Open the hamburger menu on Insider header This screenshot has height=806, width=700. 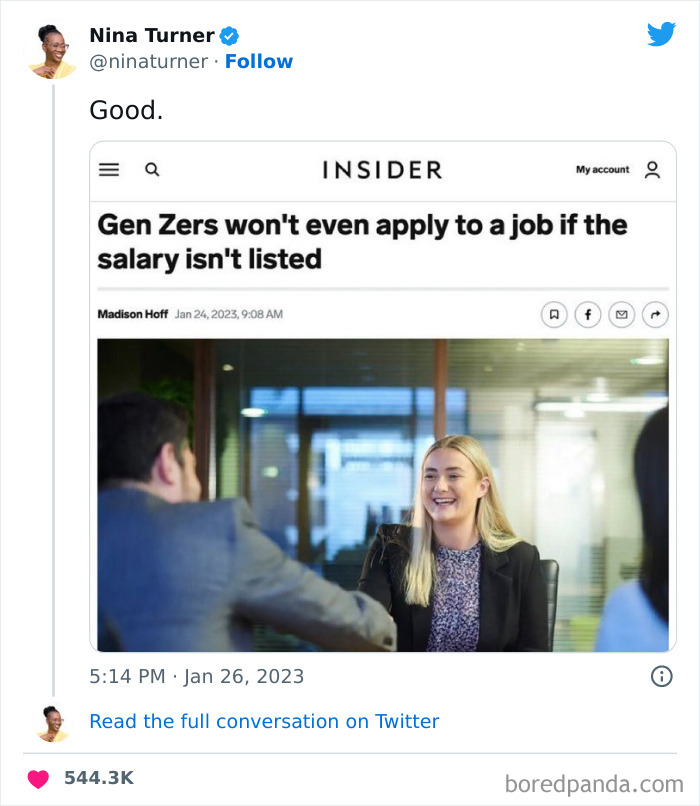click(108, 170)
